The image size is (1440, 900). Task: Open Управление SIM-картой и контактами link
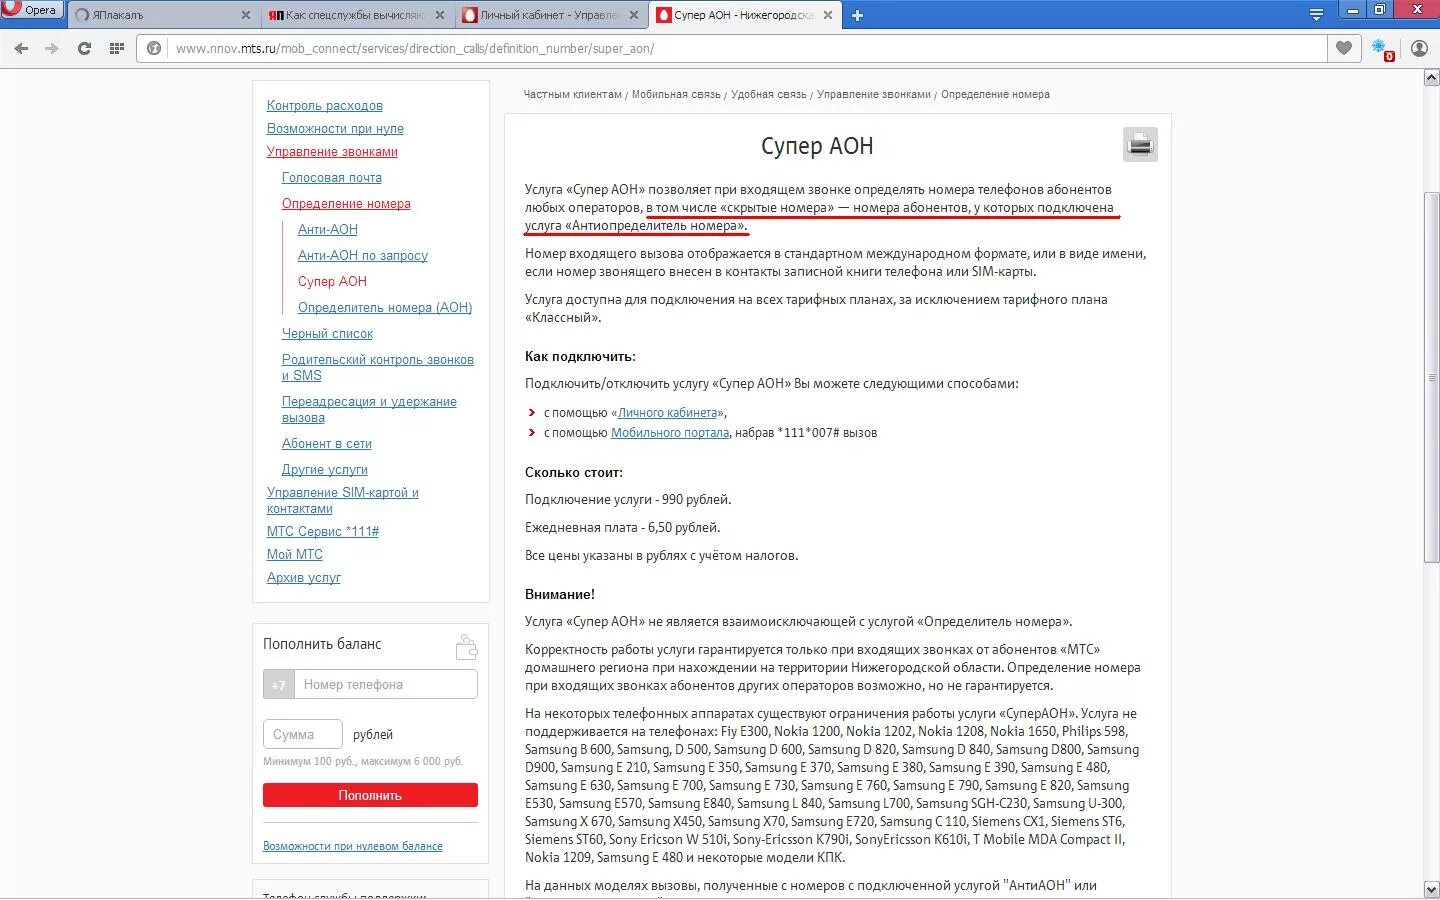tap(342, 500)
